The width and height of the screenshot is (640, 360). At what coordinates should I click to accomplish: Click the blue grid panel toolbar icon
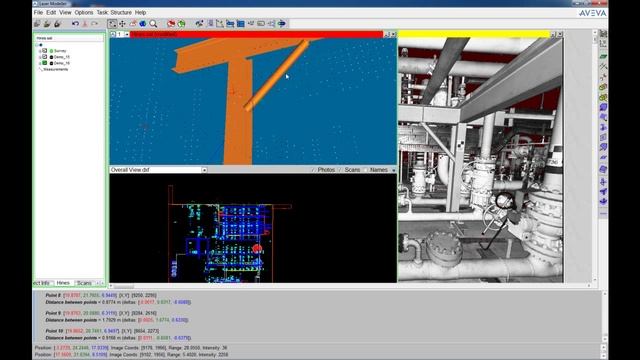coord(241,24)
